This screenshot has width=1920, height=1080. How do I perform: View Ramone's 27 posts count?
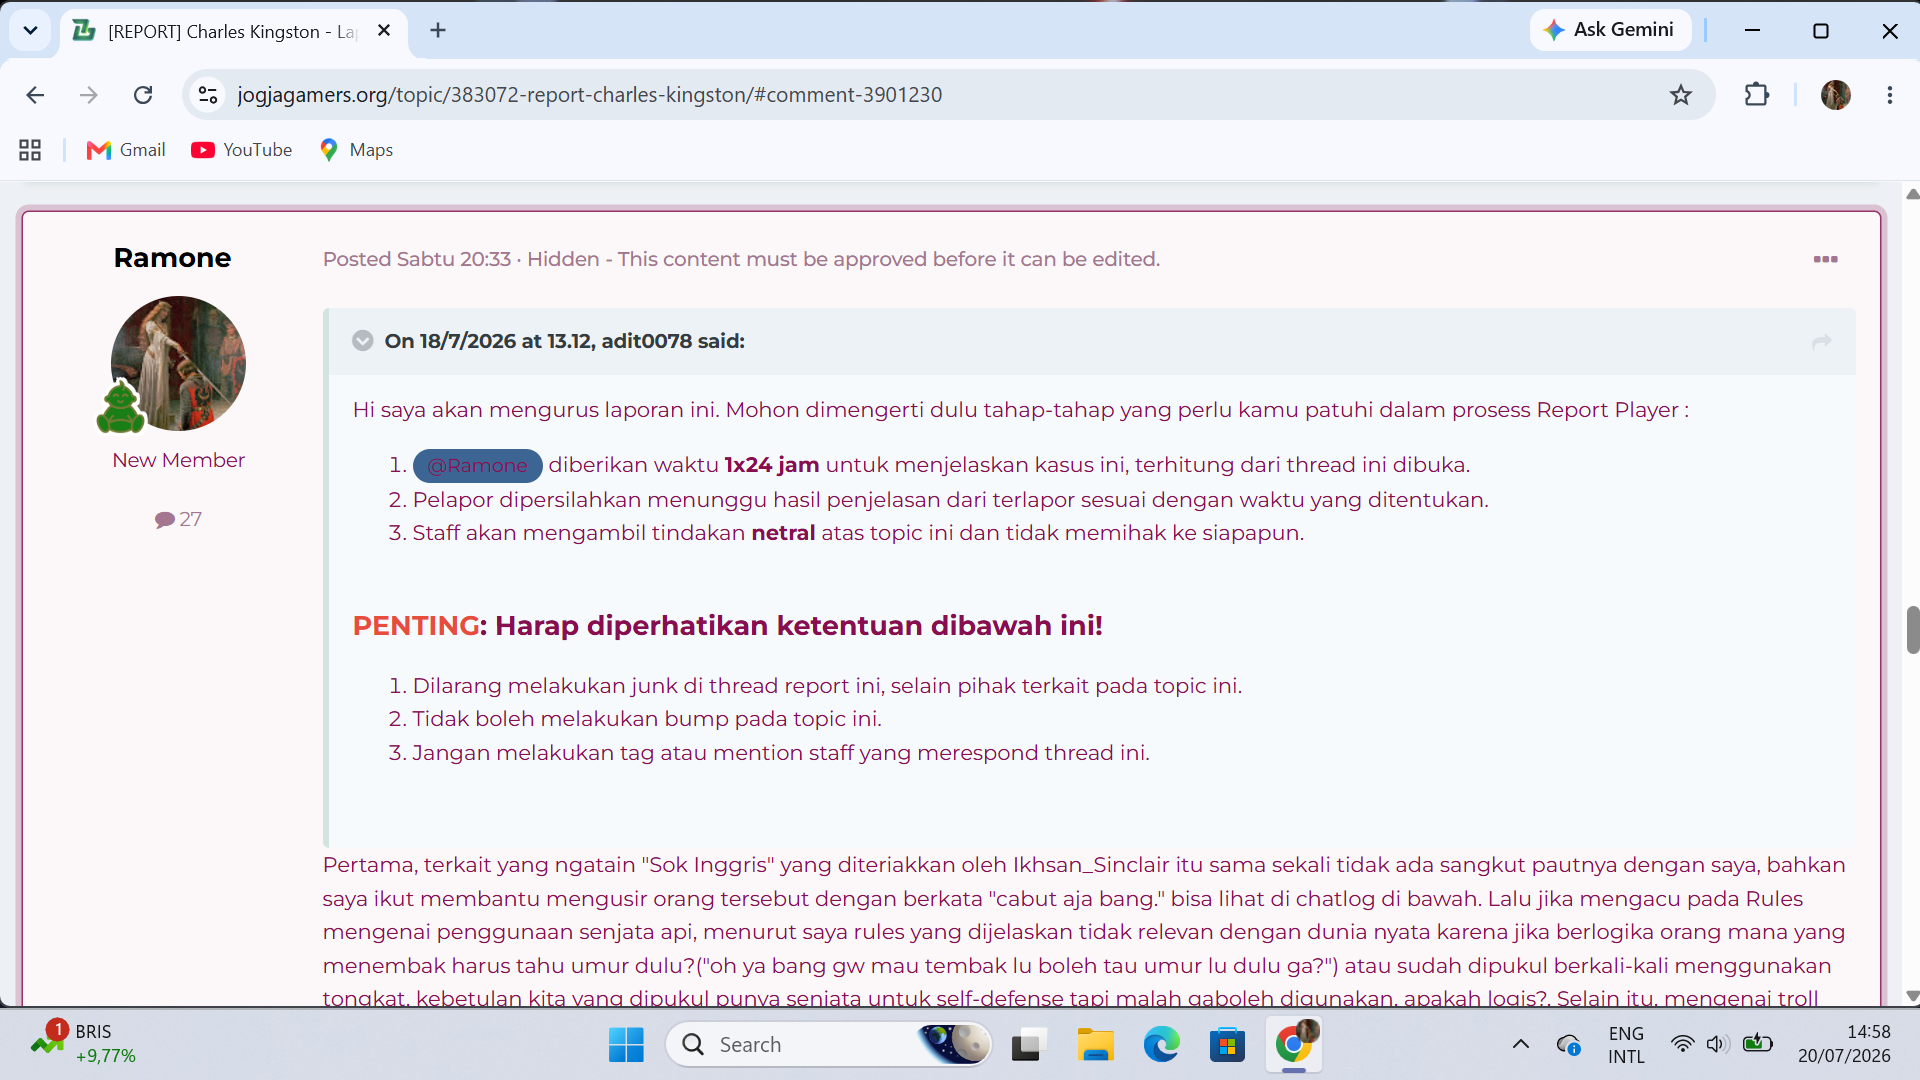pyautogui.click(x=178, y=520)
